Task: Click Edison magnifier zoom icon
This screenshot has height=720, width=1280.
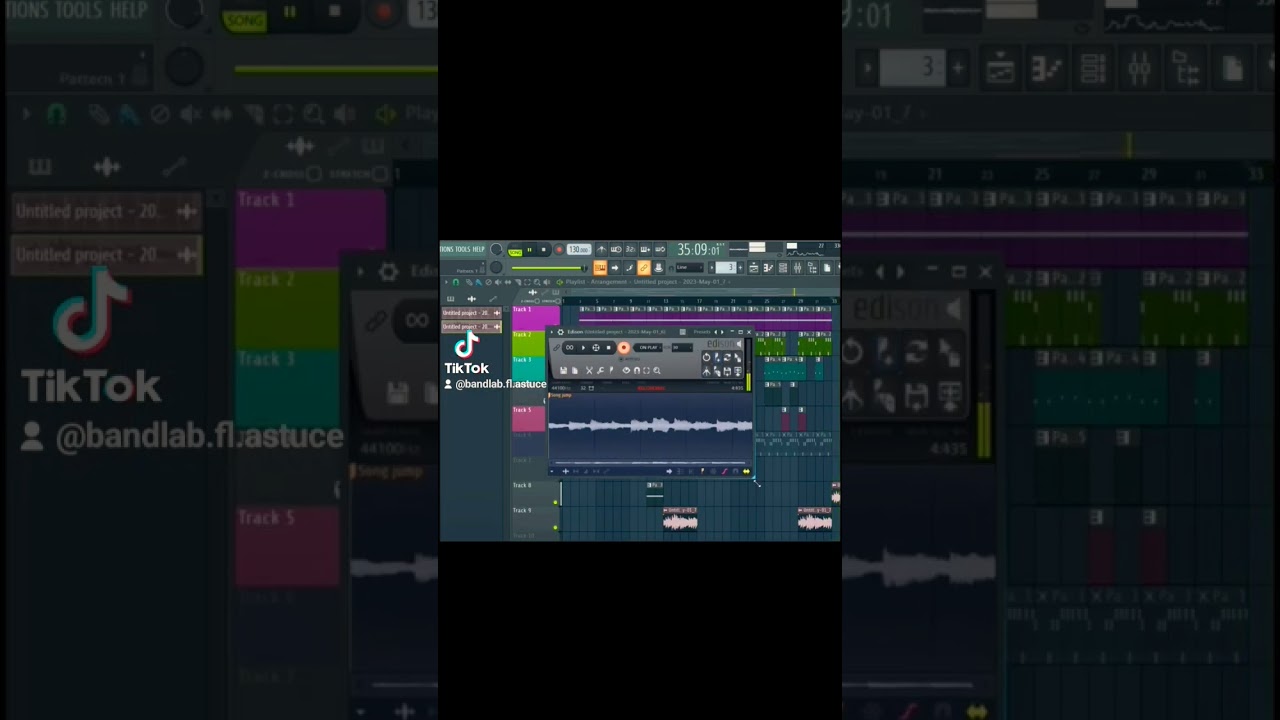Action: click(657, 370)
